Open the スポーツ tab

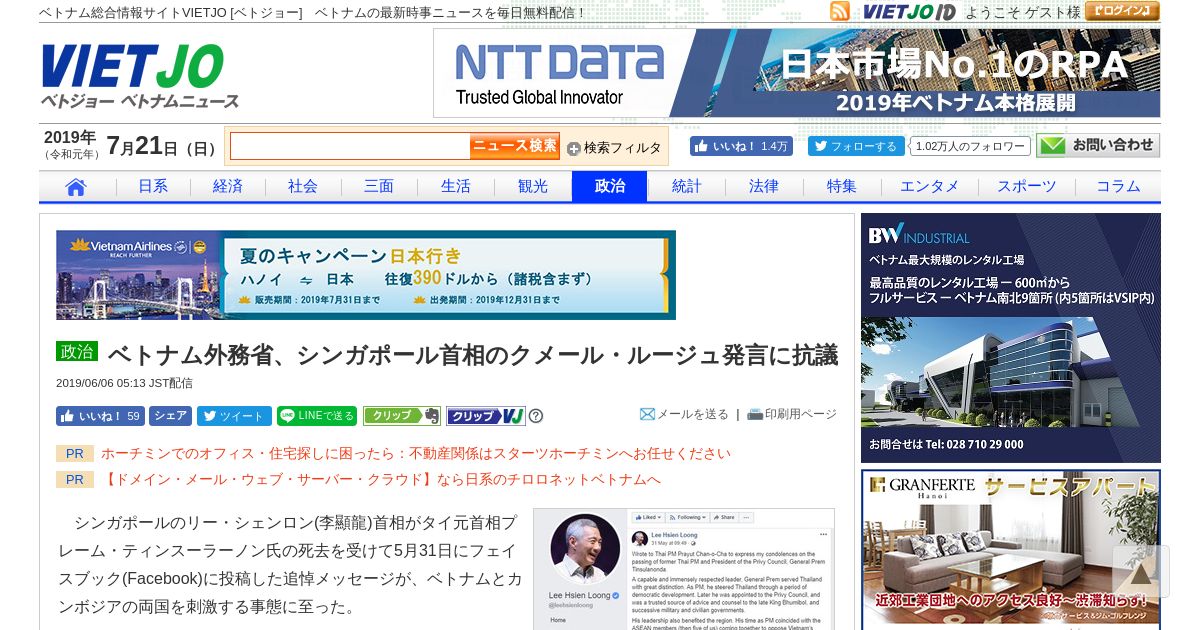[1026, 187]
